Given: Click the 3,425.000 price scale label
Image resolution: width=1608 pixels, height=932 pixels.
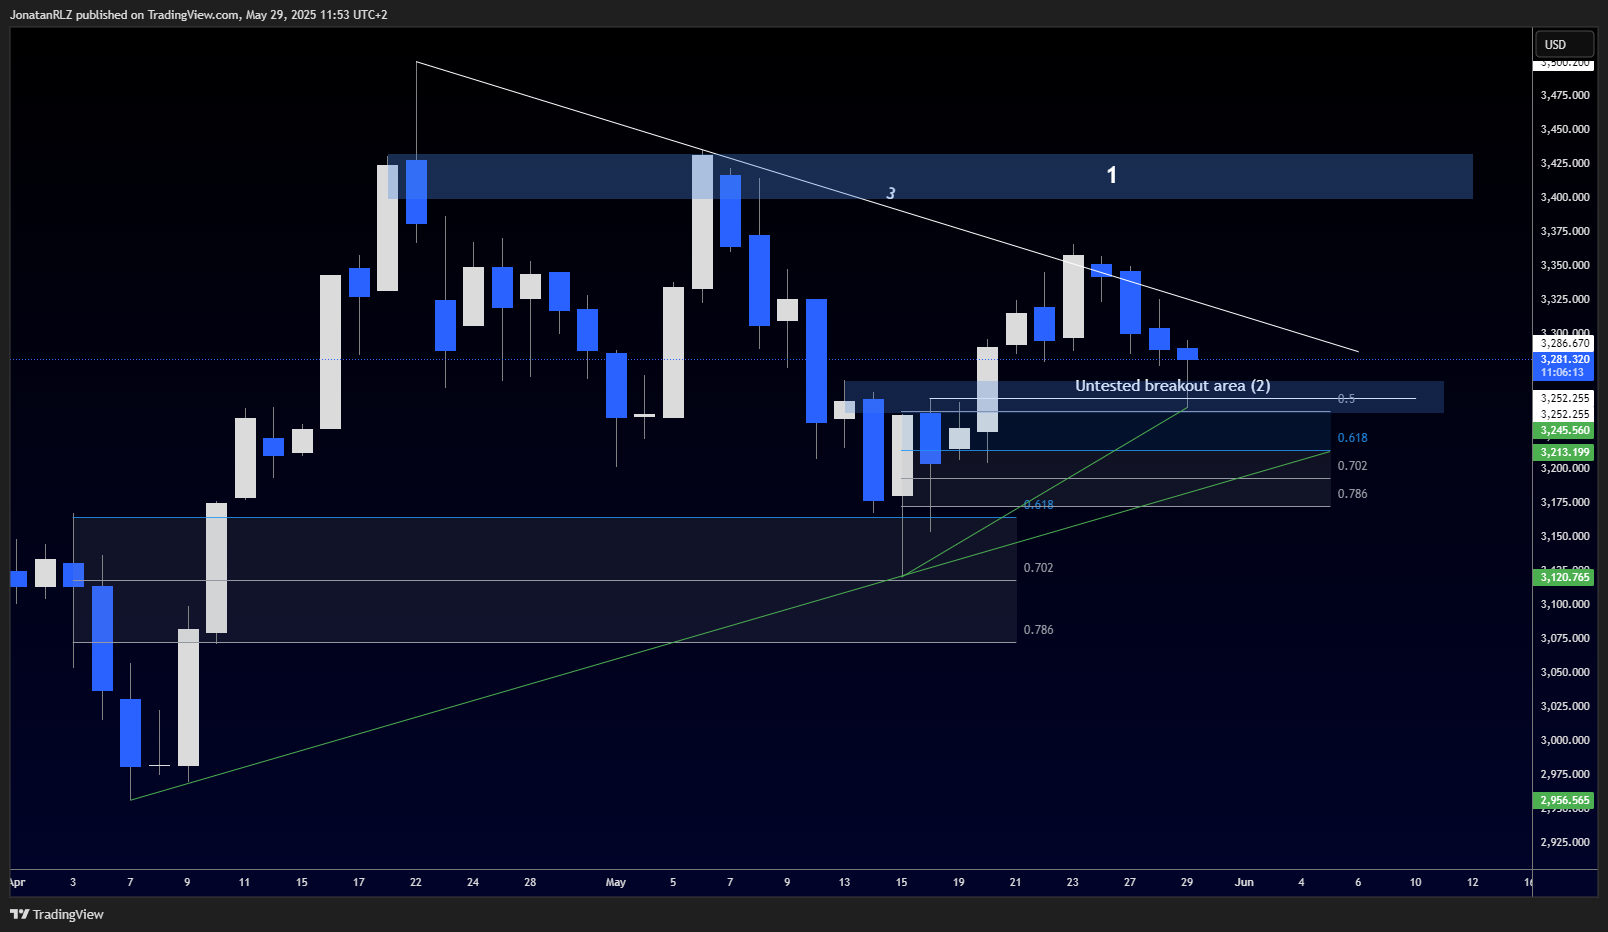Looking at the screenshot, I should (1565, 163).
